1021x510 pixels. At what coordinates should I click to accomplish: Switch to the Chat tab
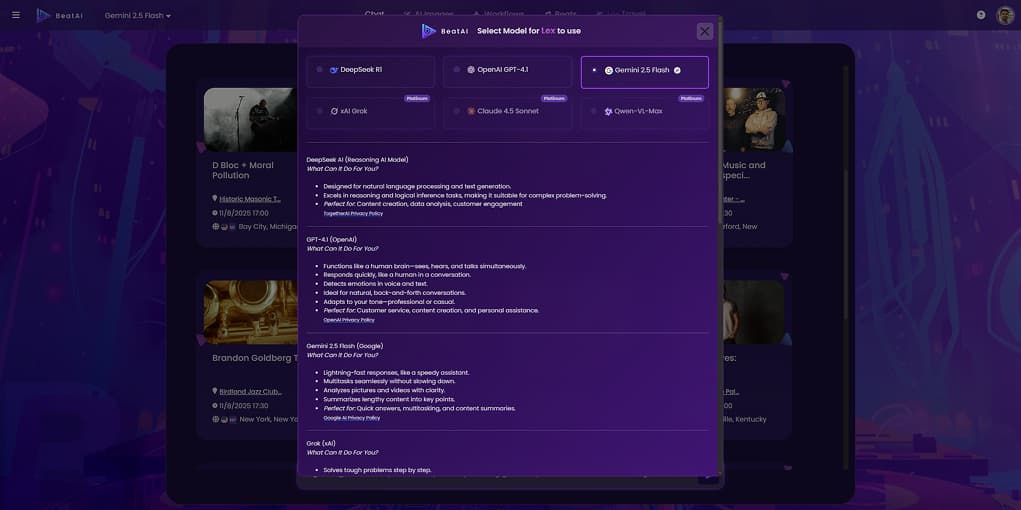(x=374, y=14)
